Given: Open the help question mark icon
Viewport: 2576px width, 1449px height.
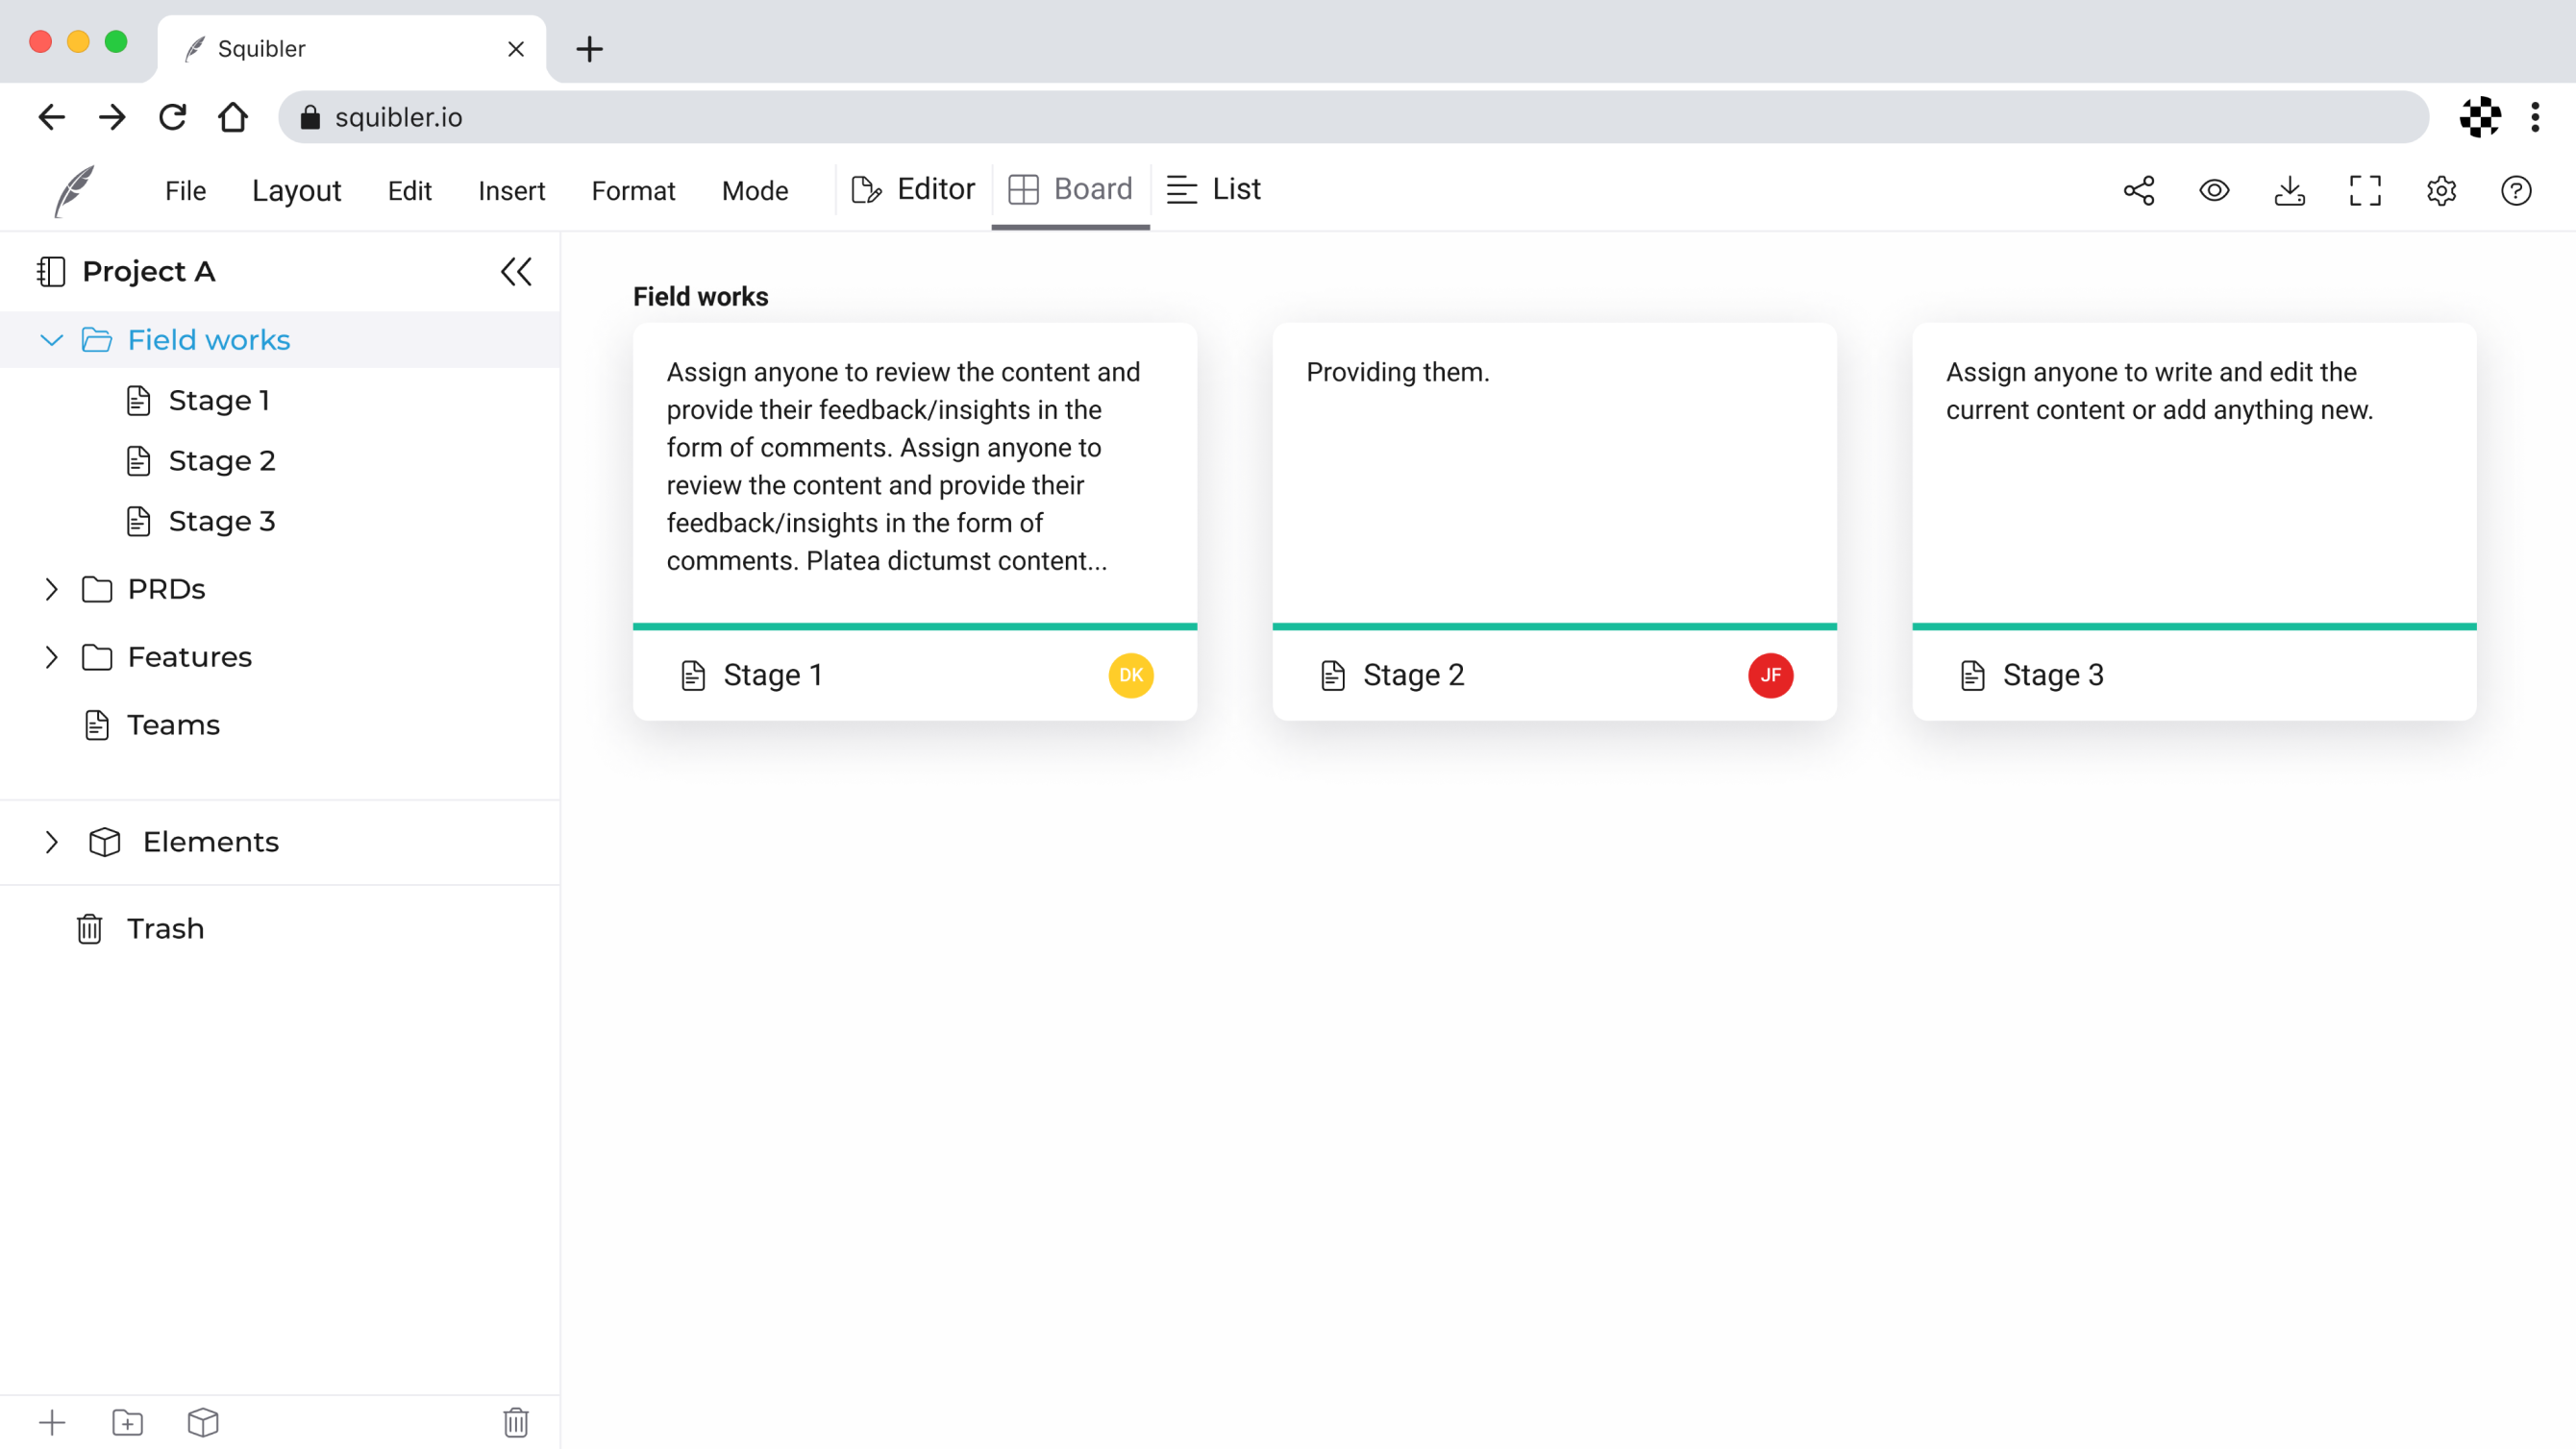Looking at the screenshot, I should (2516, 190).
